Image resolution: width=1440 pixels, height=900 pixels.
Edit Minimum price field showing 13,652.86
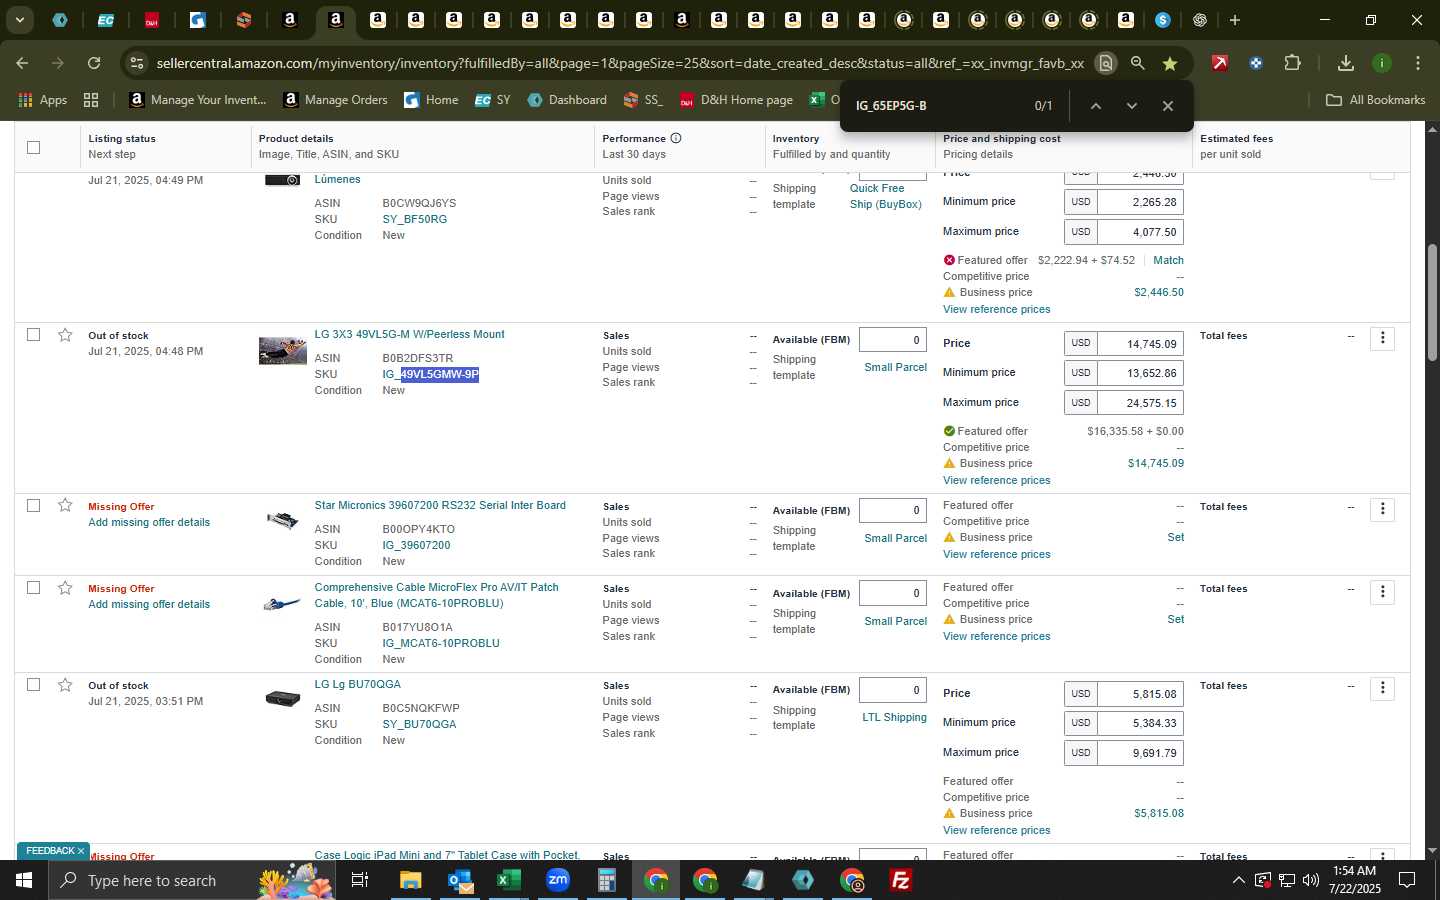click(x=1140, y=372)
